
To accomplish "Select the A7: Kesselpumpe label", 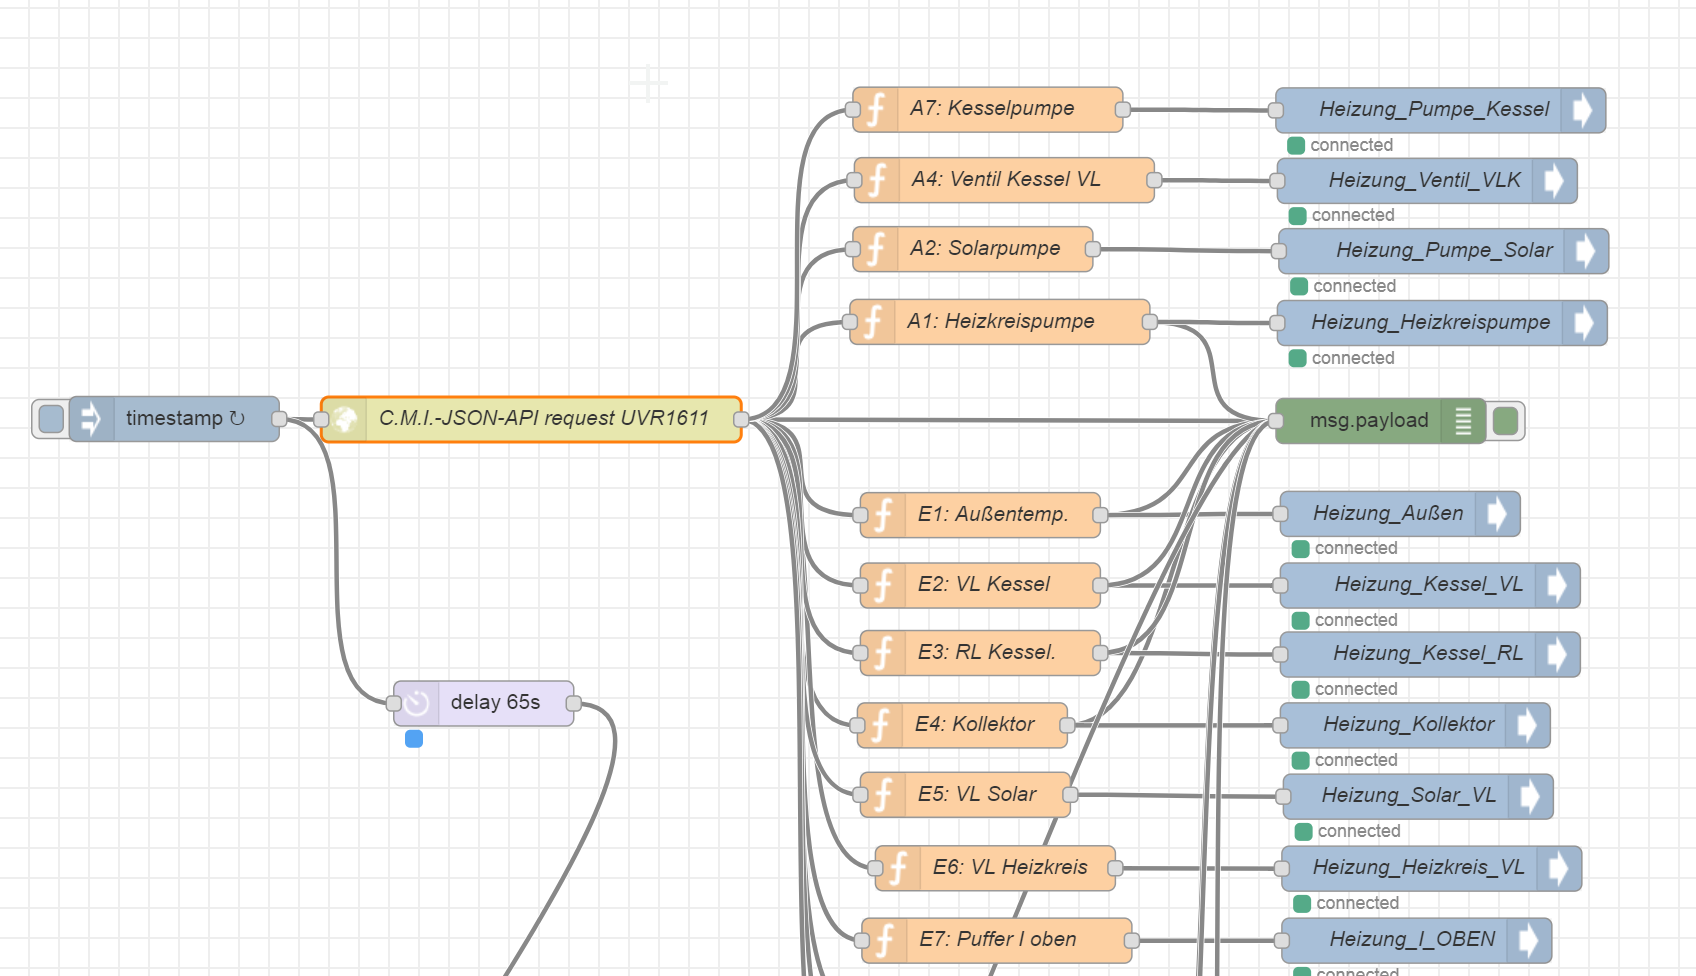I will point(992,108).
